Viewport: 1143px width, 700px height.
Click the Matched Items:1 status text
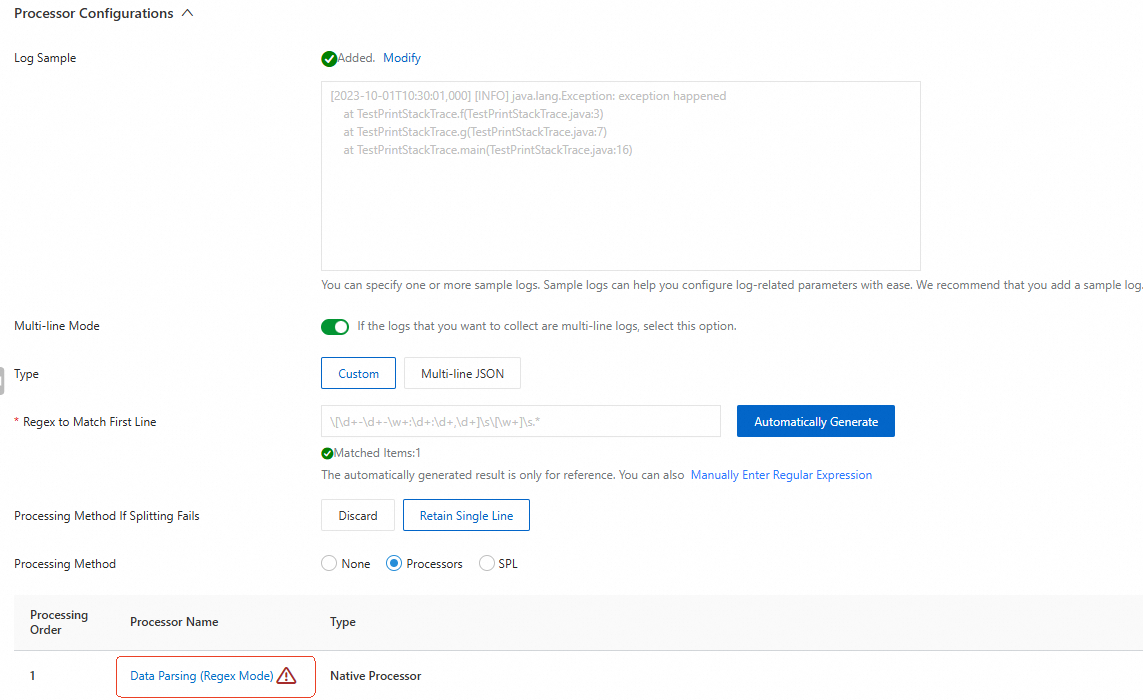point(377,453)
